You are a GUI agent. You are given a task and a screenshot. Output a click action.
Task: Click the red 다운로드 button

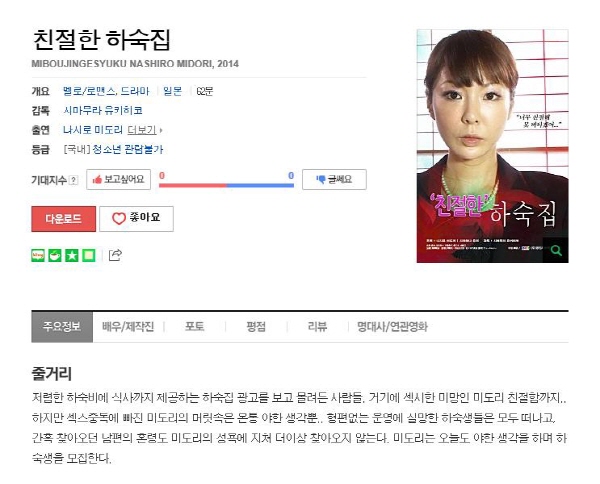pos(64,218)
